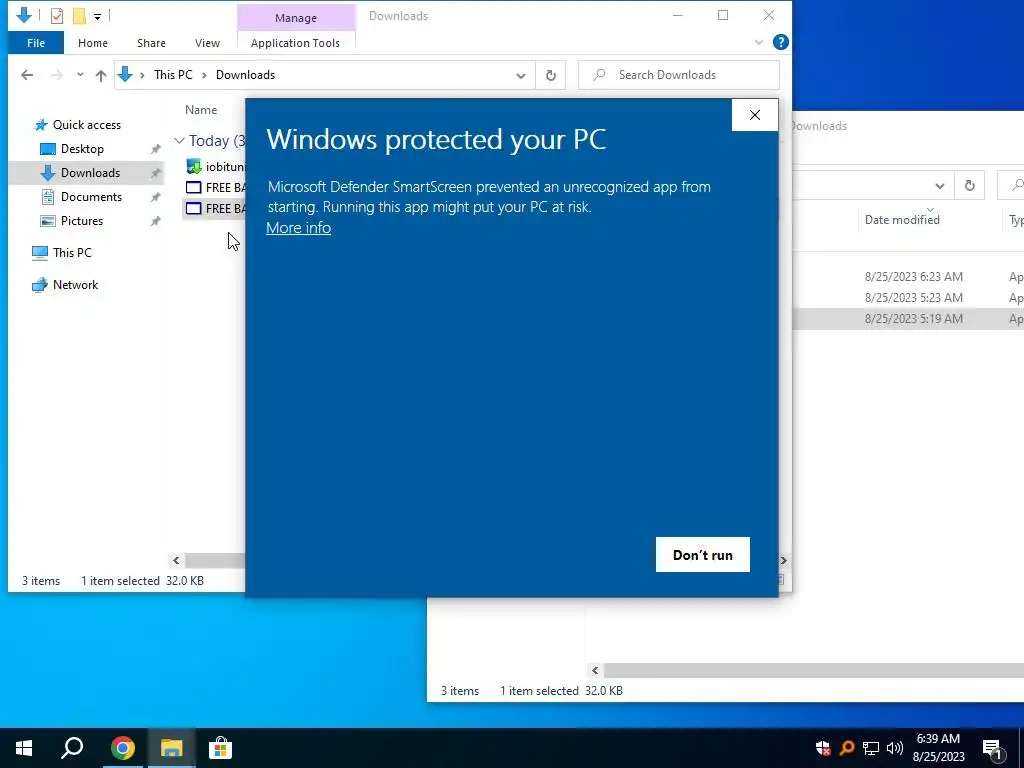The height and width of the screenshot is (768, 1024).
Task: Click the Name column header
Action: pyautogui.click(x=200, y=110)
